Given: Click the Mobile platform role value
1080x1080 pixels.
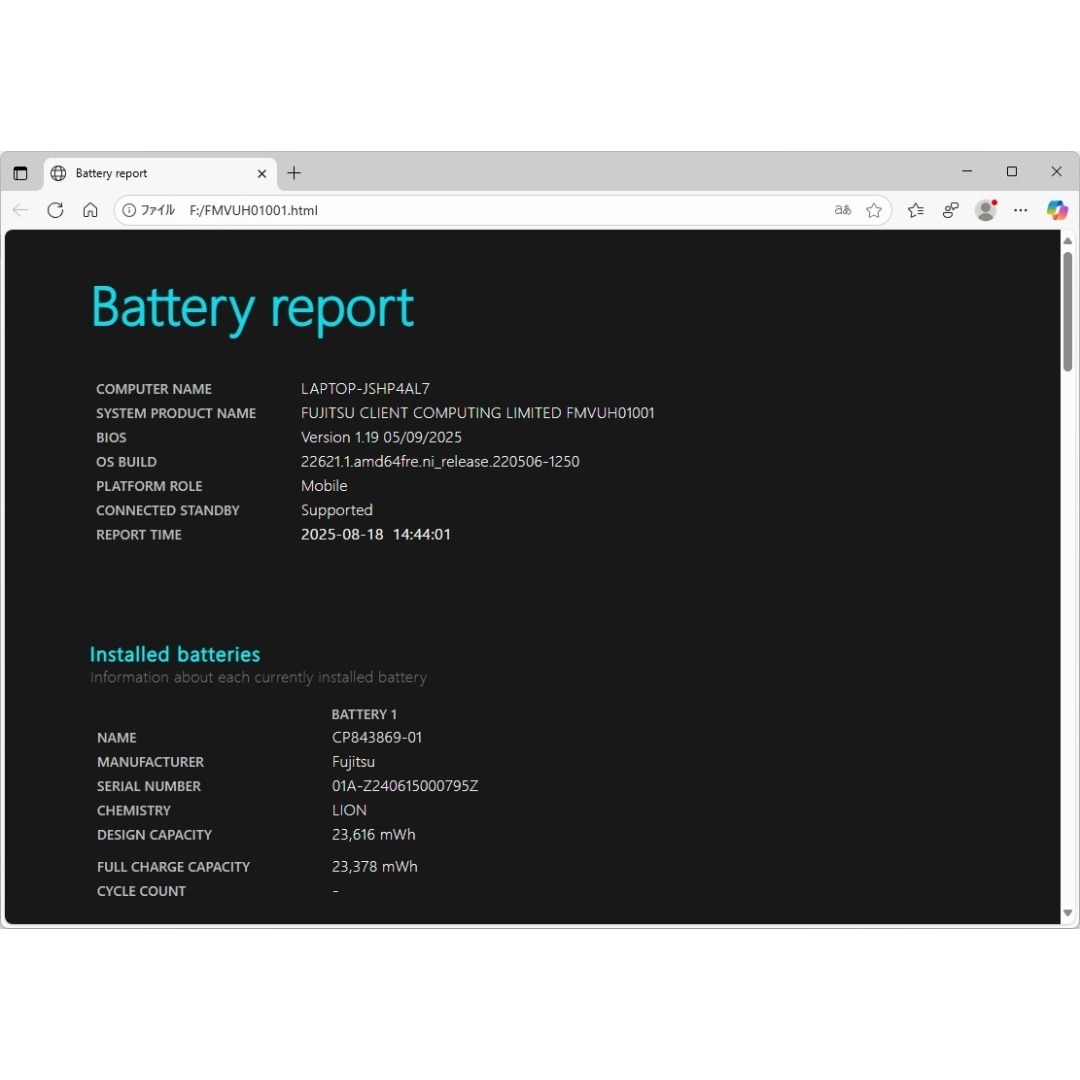Looking at the screenshot, I should point(324,486).
